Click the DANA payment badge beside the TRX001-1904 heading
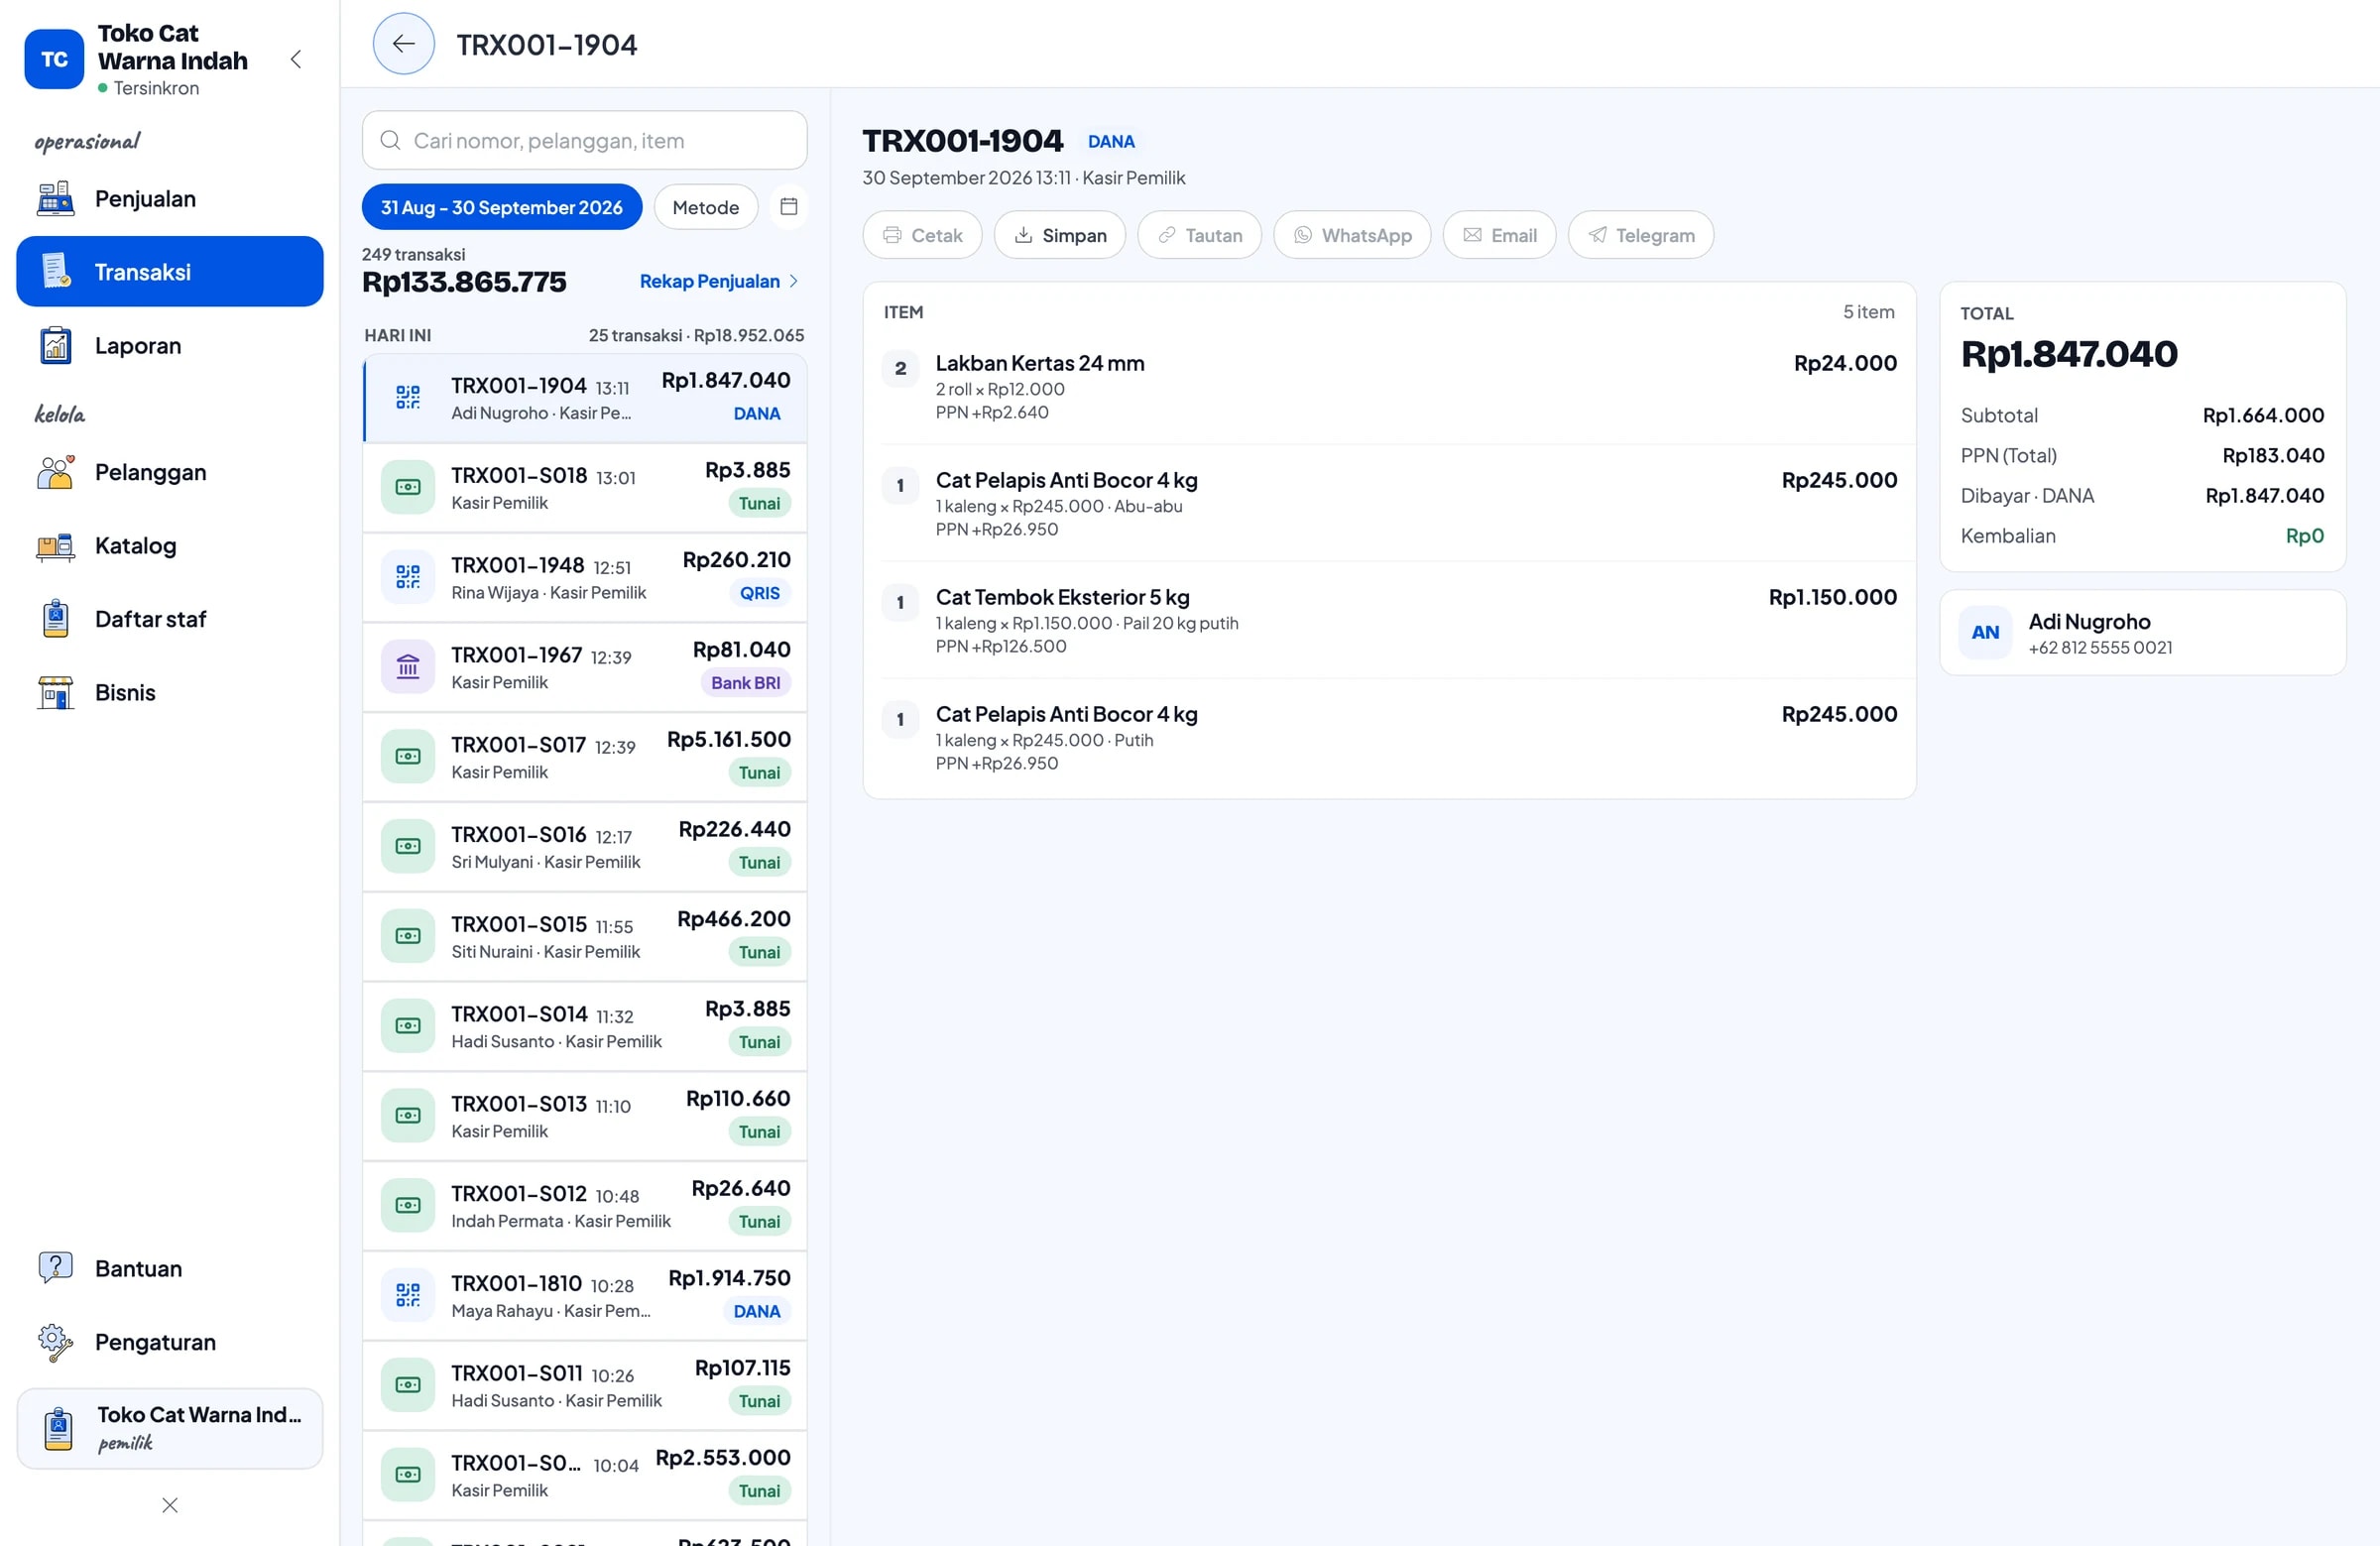The height and width of the screenshot is (1546, 2380). pos(1111,141)
